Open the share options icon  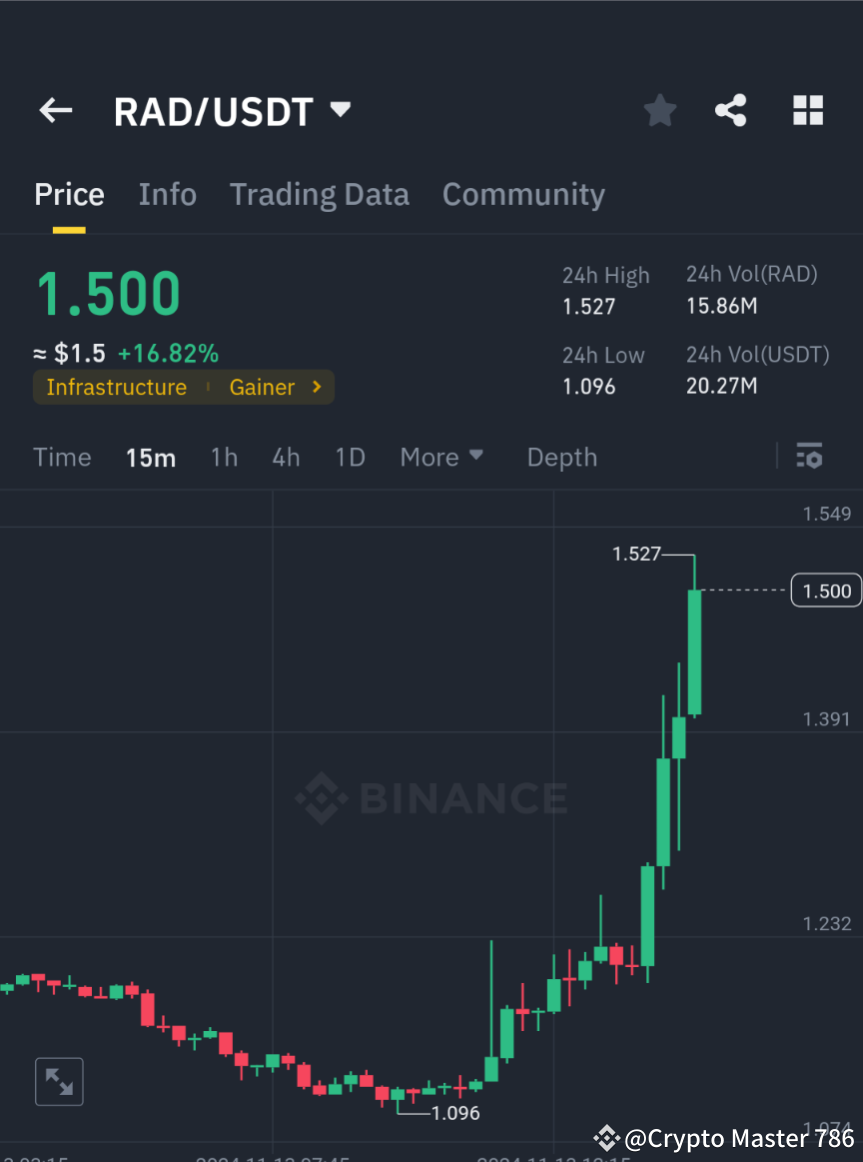731,110
